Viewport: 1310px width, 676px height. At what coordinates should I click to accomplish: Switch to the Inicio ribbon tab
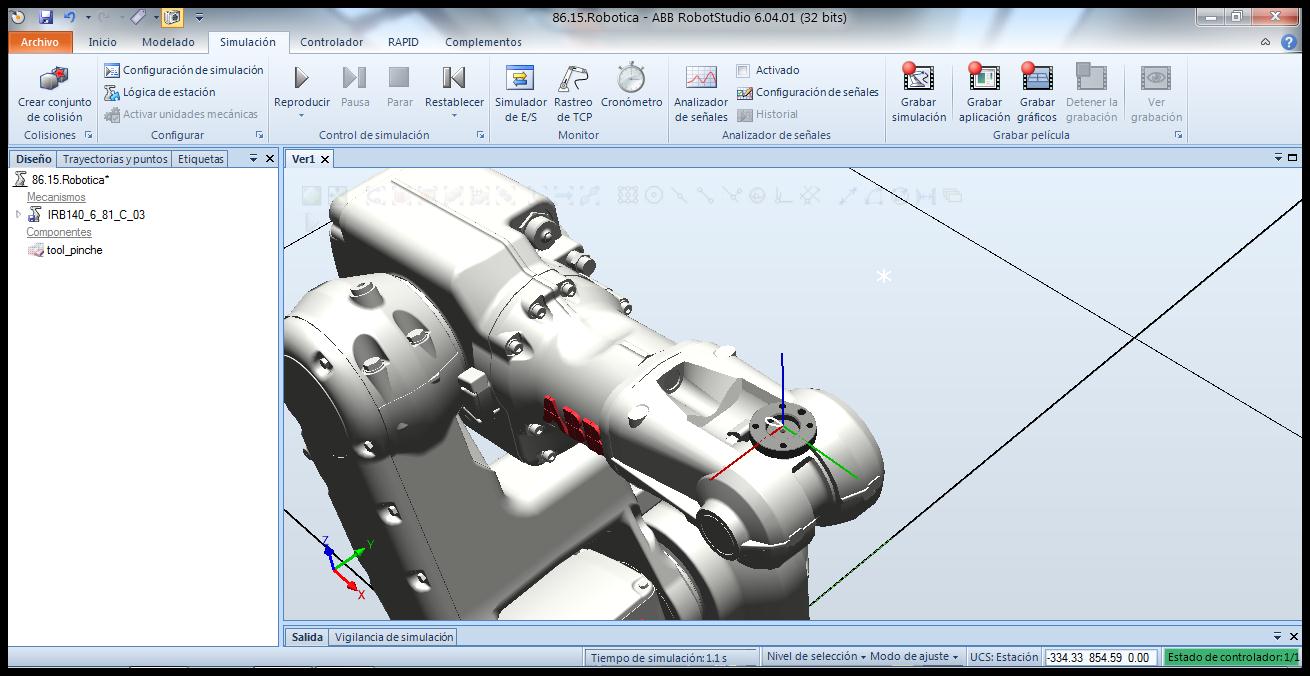click(102, 42)
